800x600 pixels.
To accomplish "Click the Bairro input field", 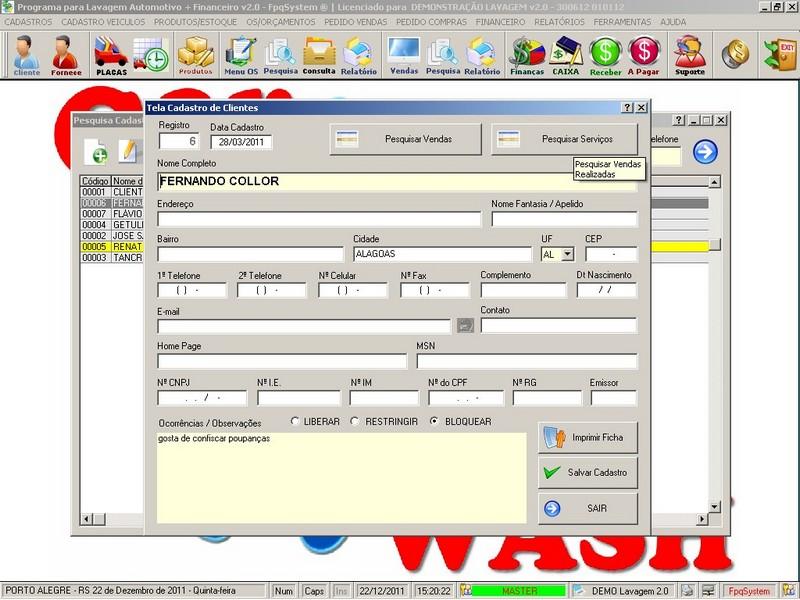I will 251,254.
